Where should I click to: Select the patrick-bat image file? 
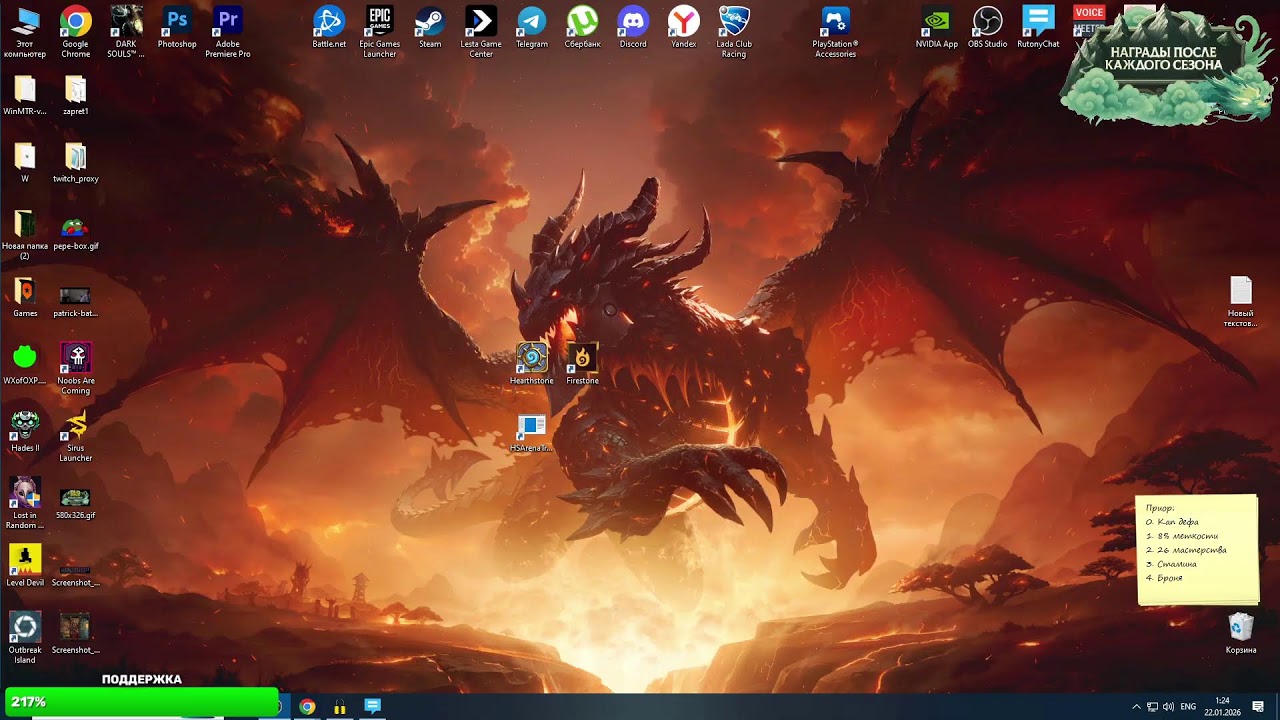point(76,300)
